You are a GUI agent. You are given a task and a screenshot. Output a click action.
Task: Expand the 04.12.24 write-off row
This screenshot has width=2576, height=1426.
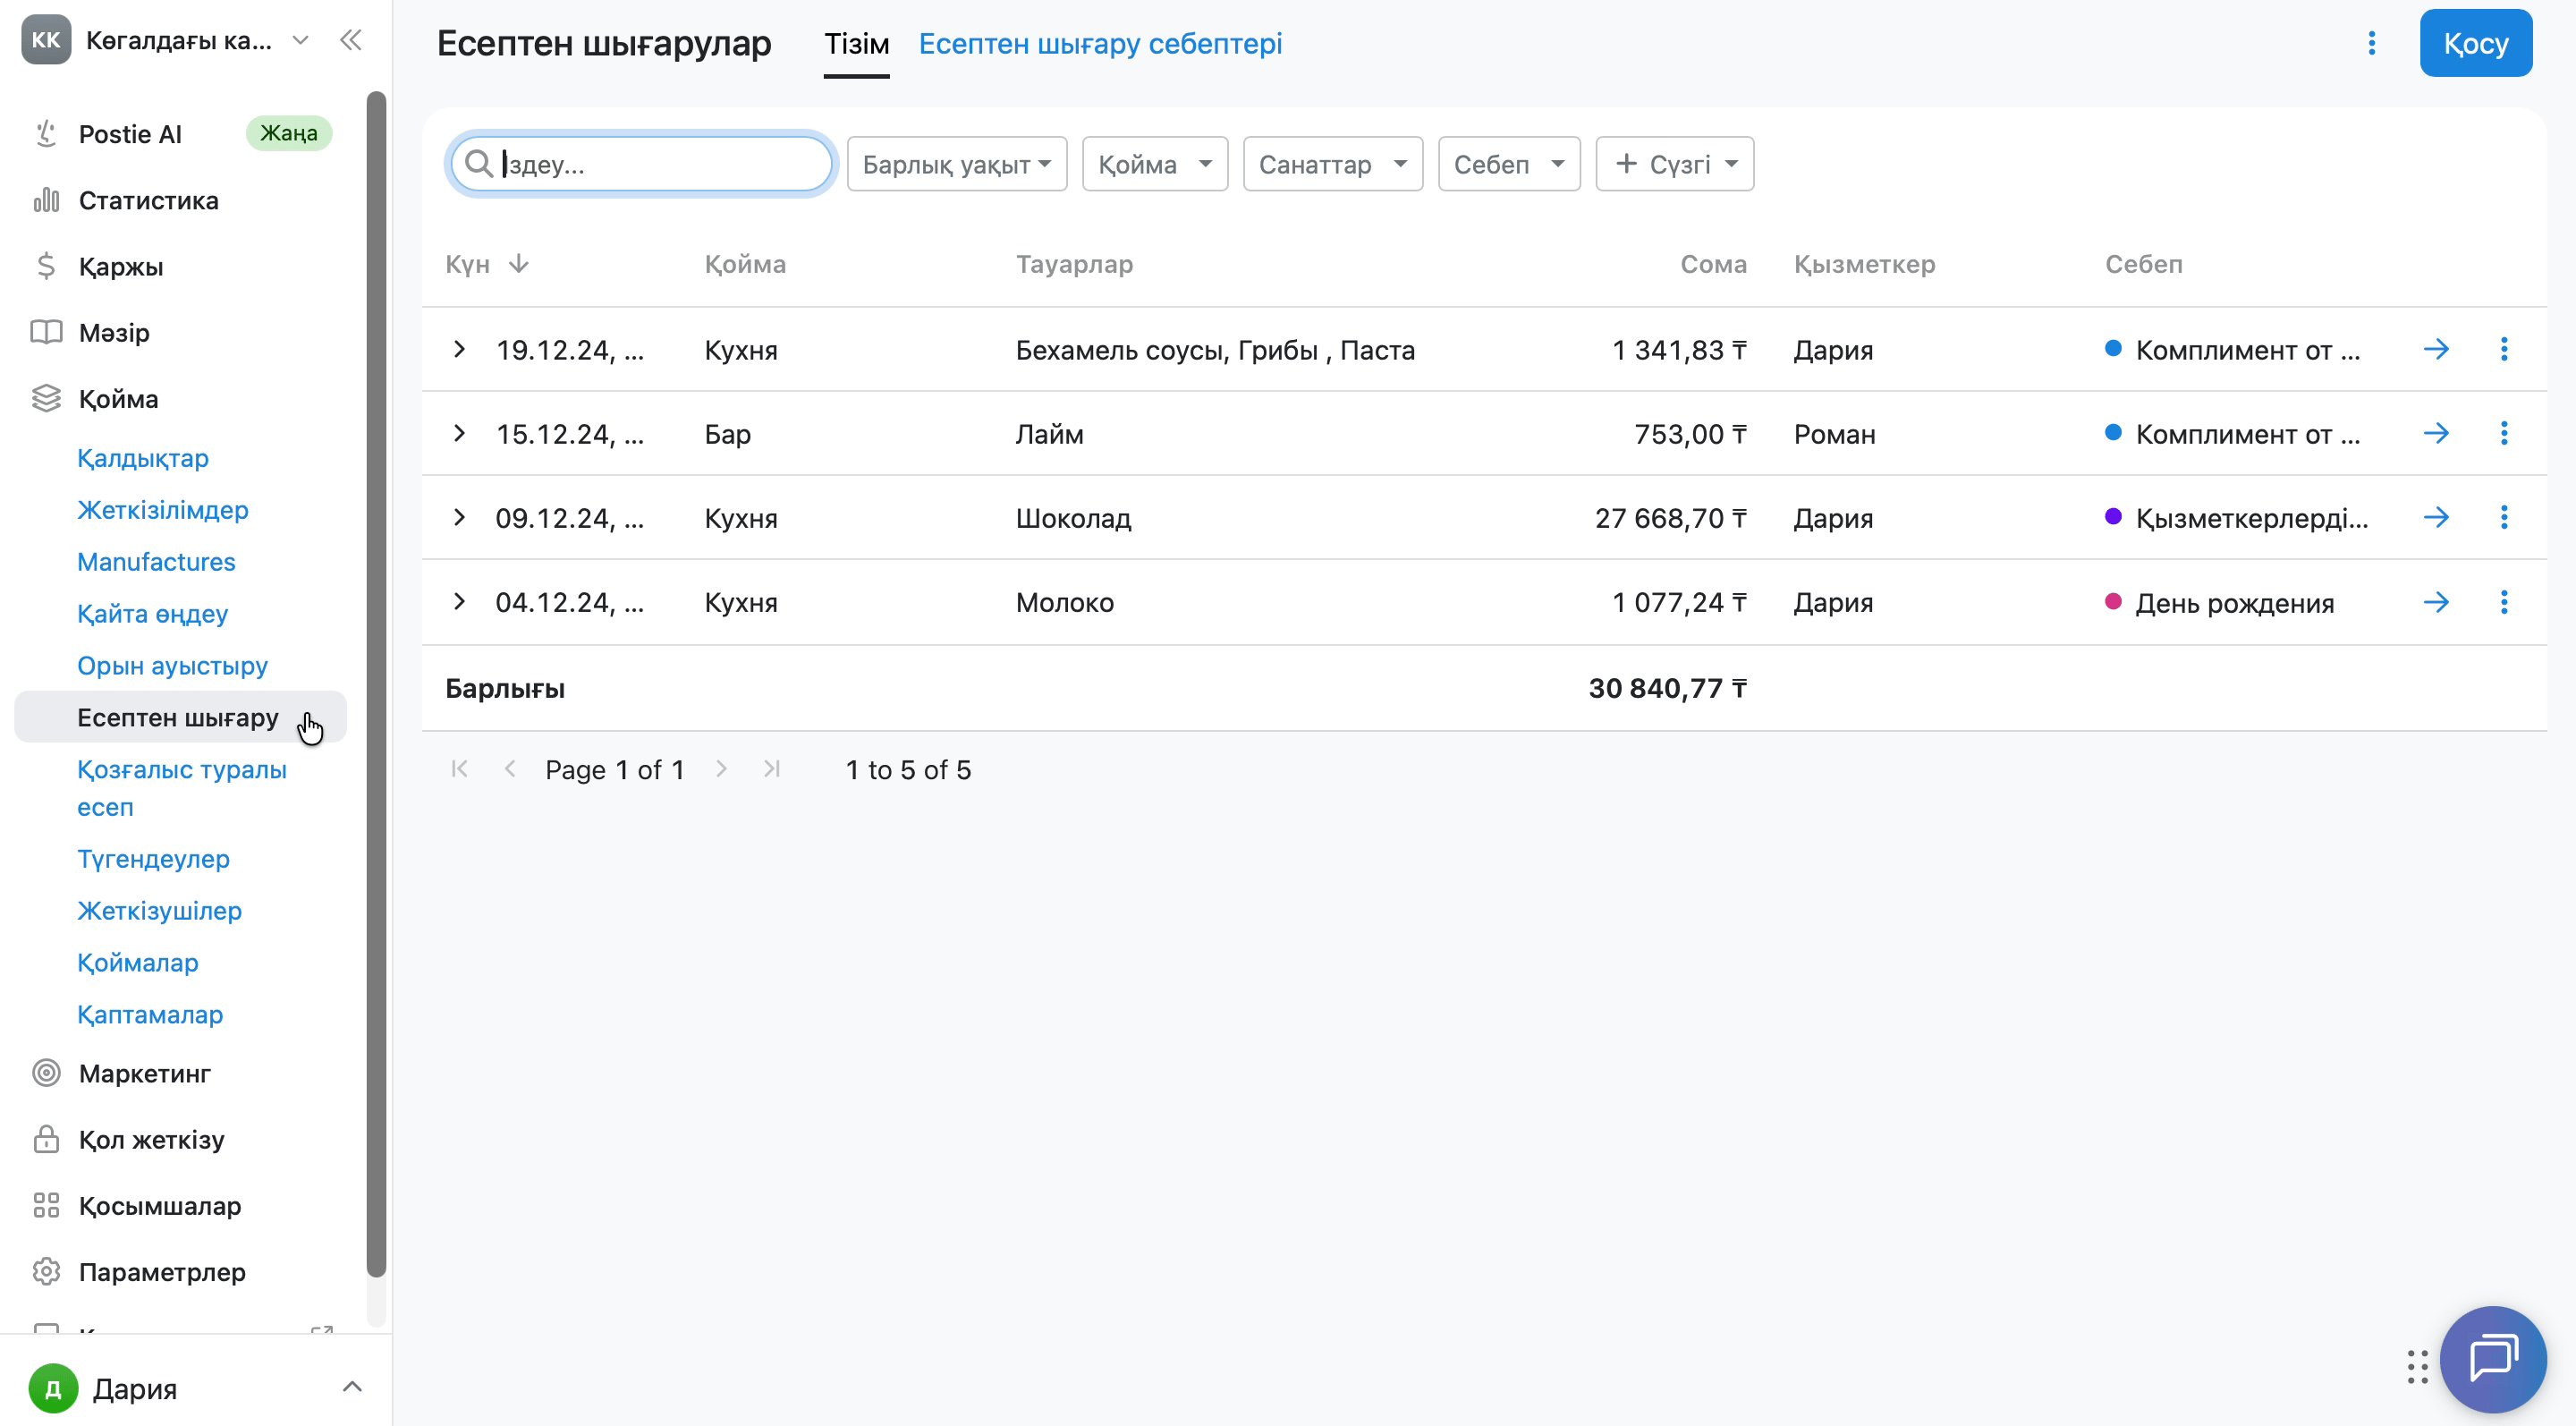click(459, 602)
